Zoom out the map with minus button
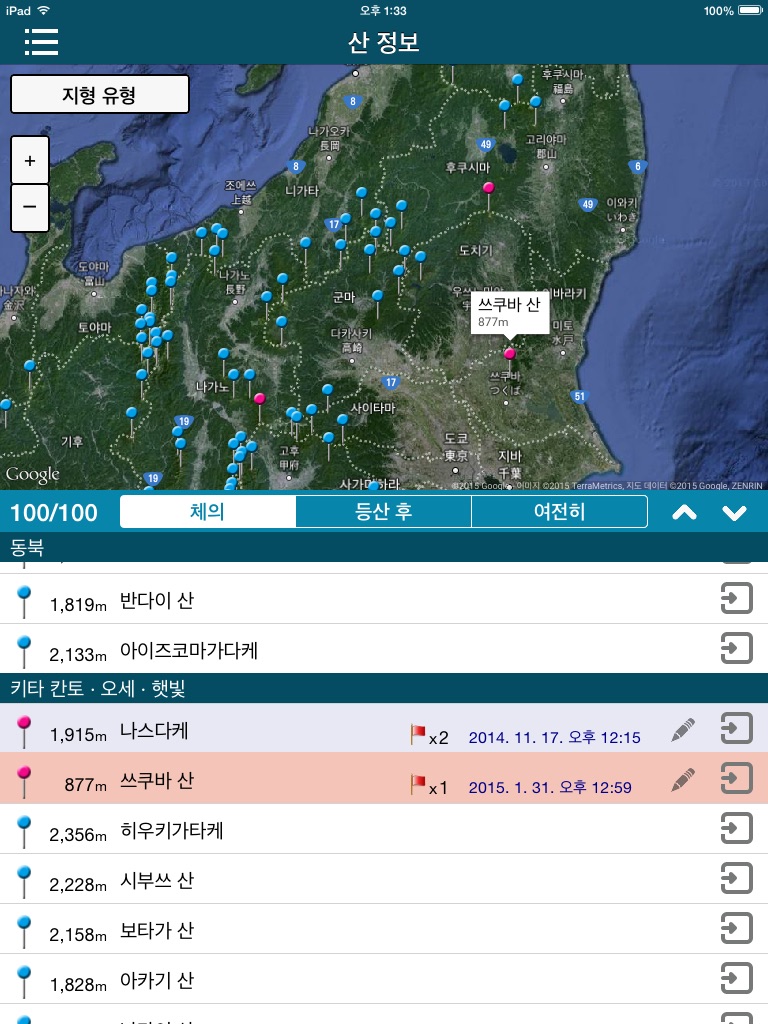This screenshot has width=768, height=1024. (x=30, y=208)
